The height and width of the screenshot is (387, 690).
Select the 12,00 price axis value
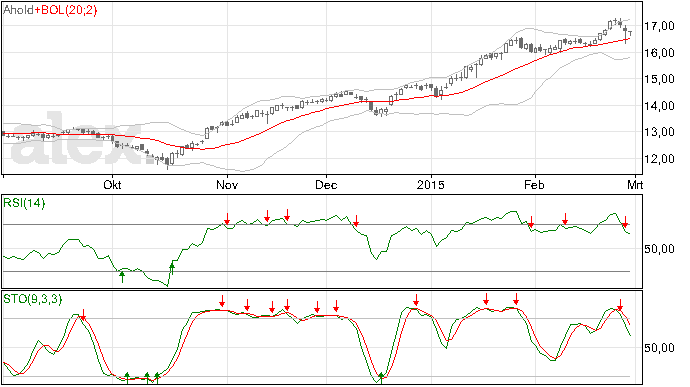pyautogui.click(x=659, y=158)
